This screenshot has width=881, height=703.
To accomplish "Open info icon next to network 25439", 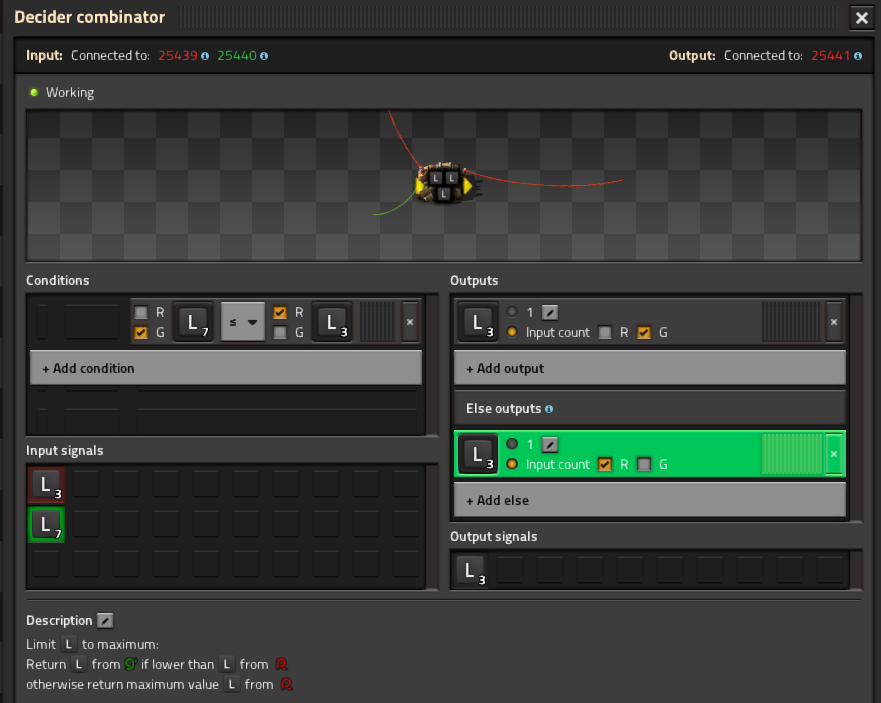I will point(205,56).
